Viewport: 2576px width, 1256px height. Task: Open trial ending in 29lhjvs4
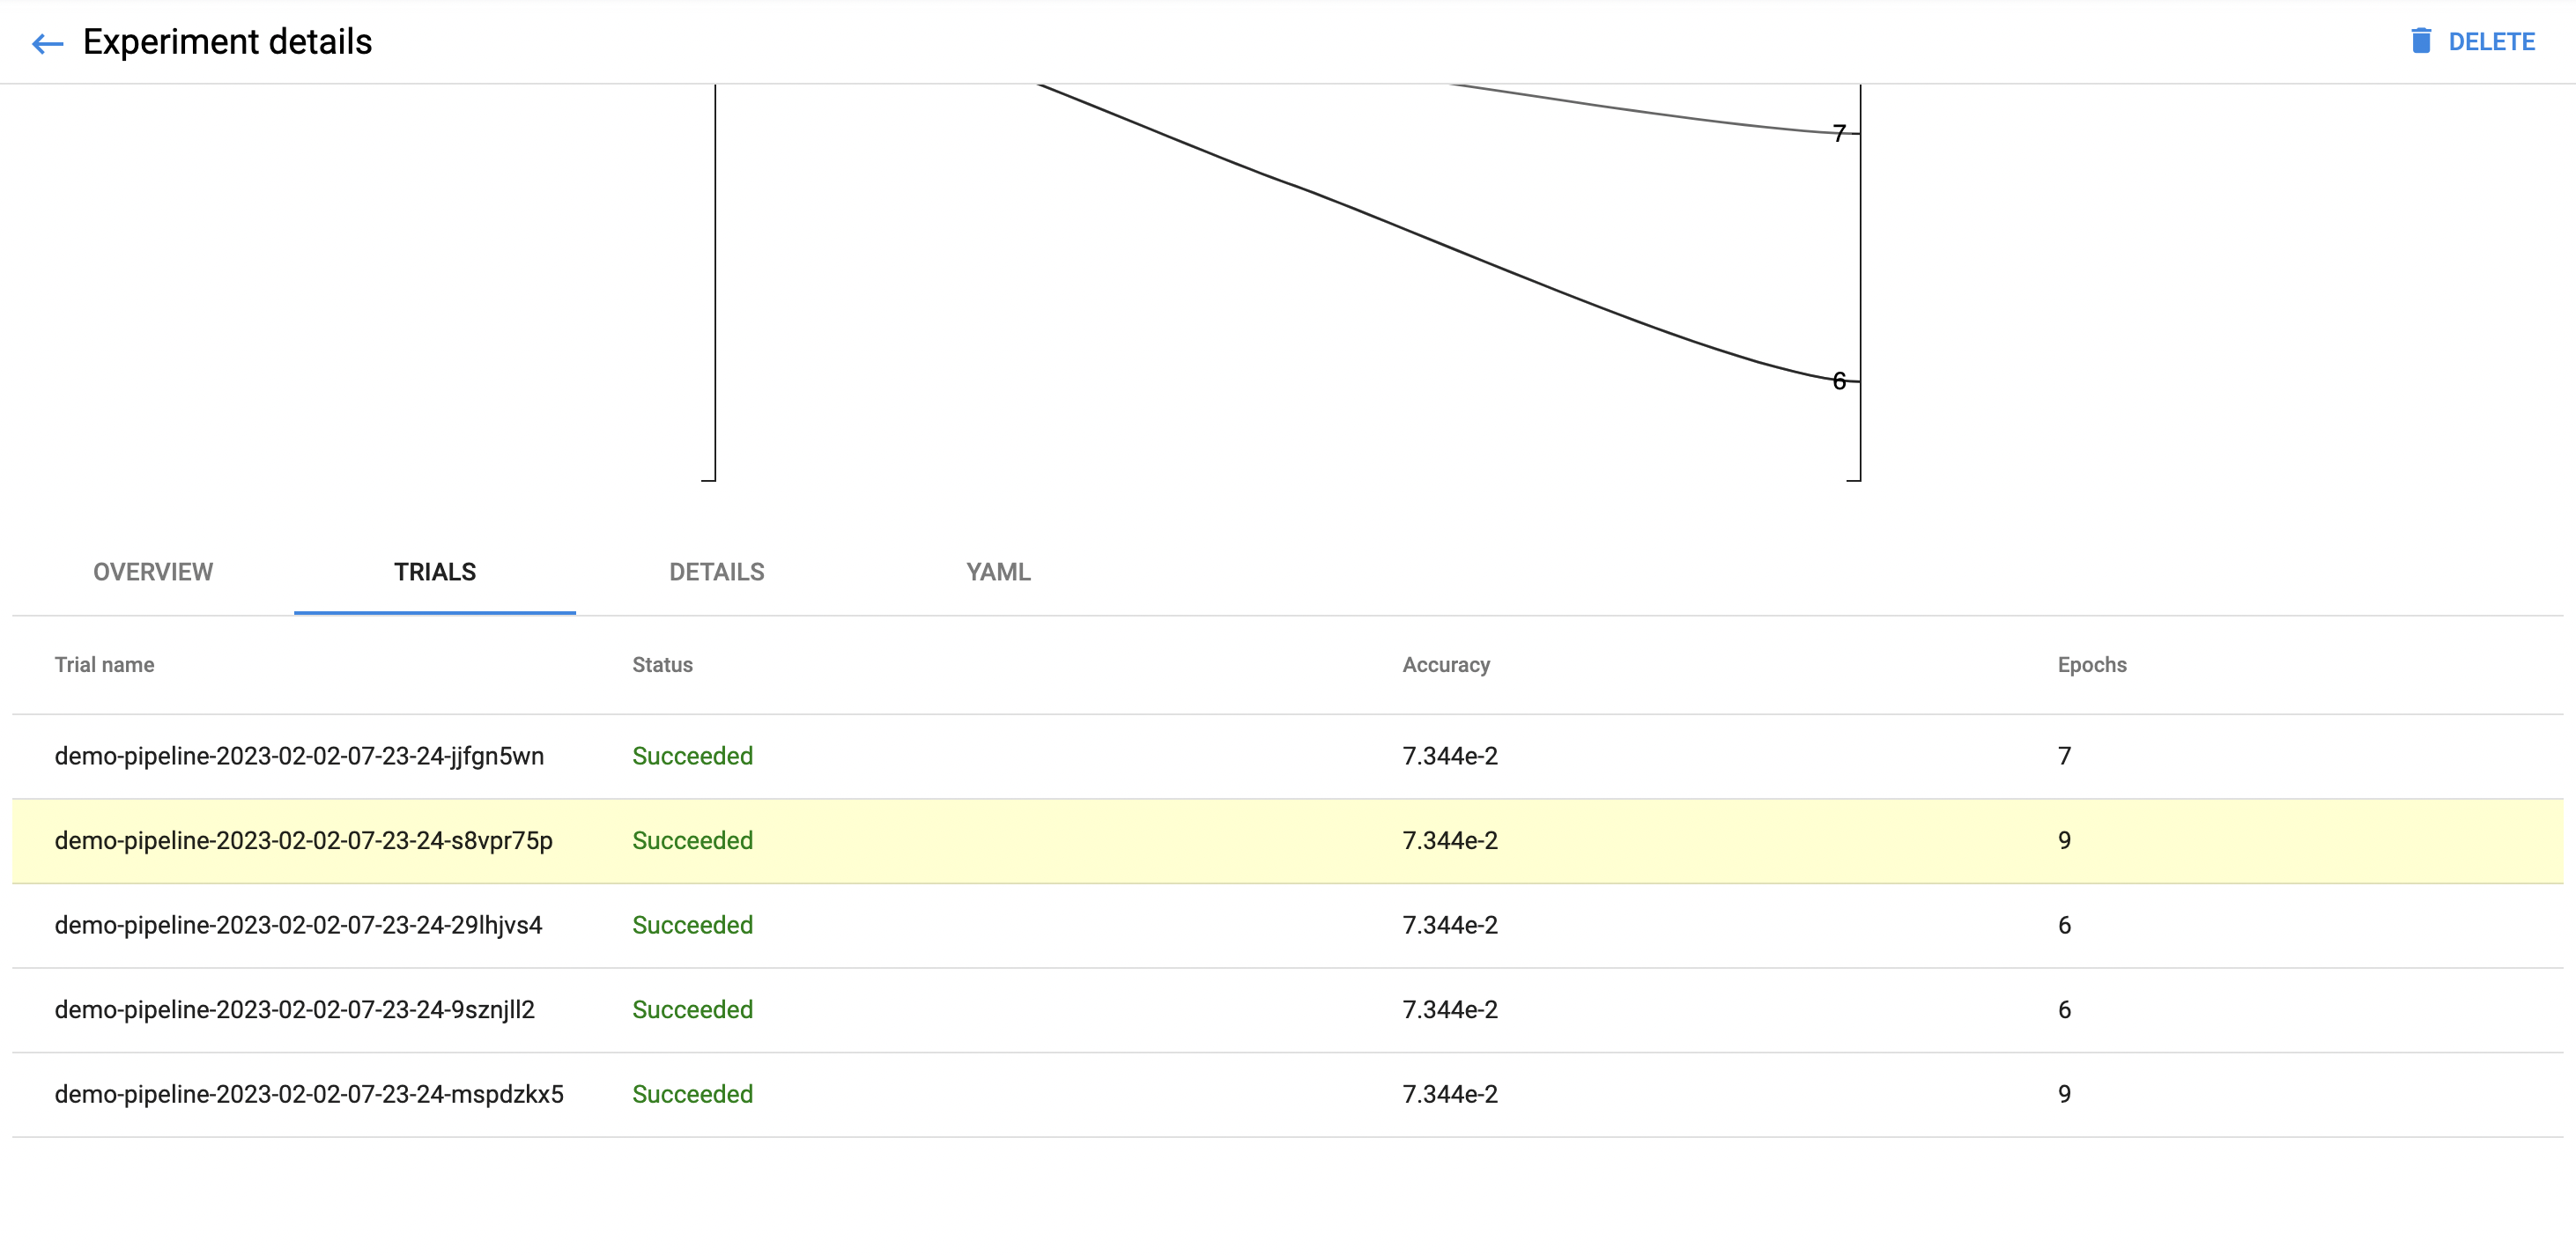tap(298, 925)
